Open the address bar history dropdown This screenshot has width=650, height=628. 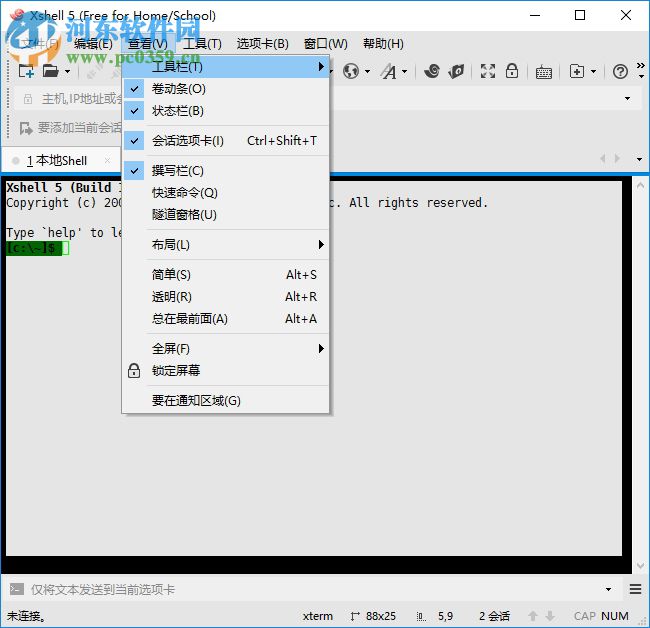tap(627, 99)
